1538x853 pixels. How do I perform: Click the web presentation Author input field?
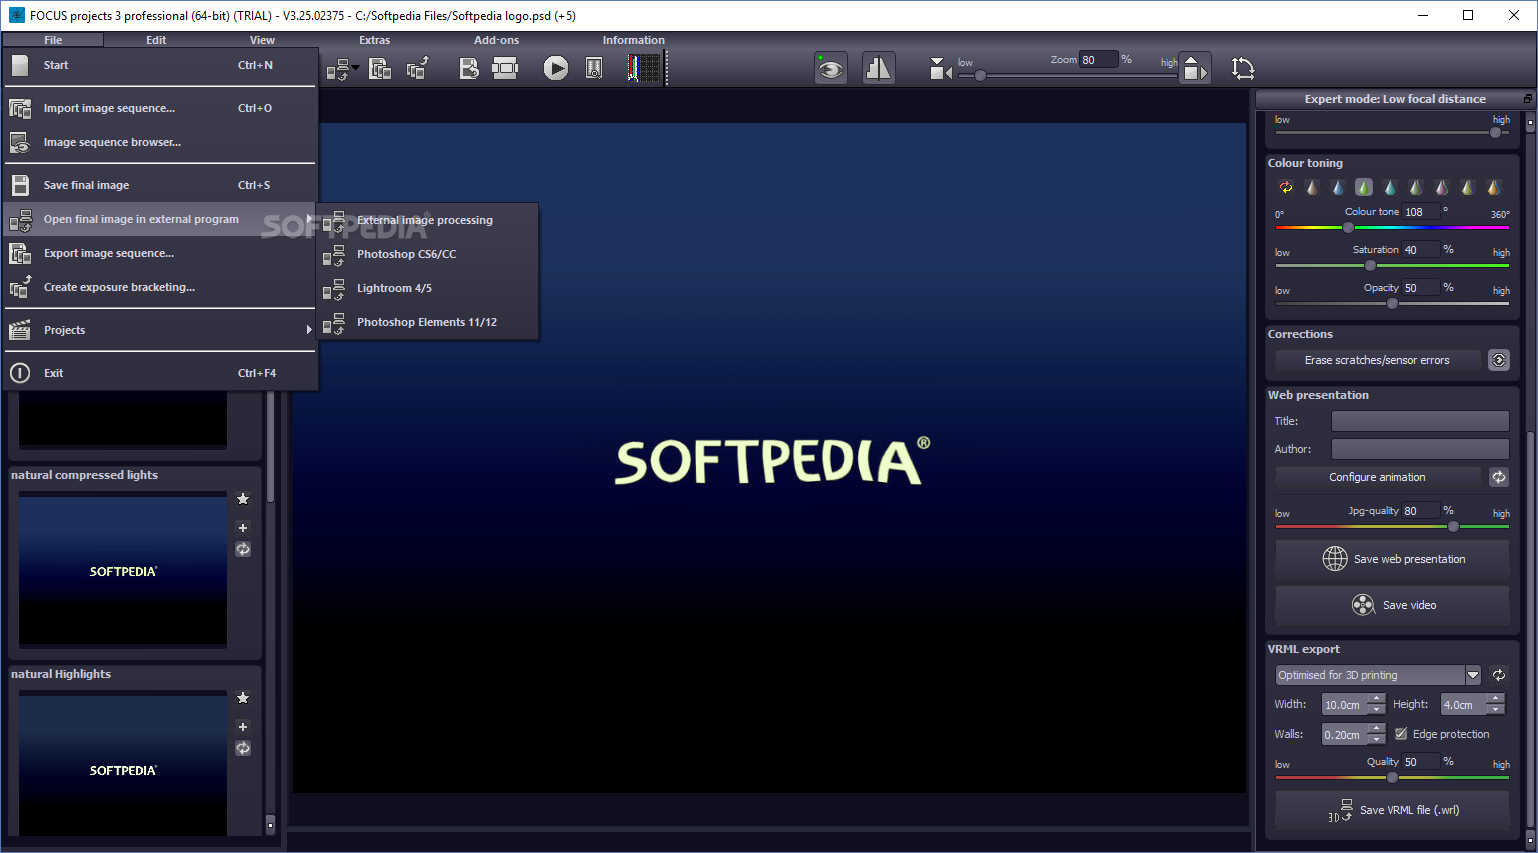[1420, 449]
